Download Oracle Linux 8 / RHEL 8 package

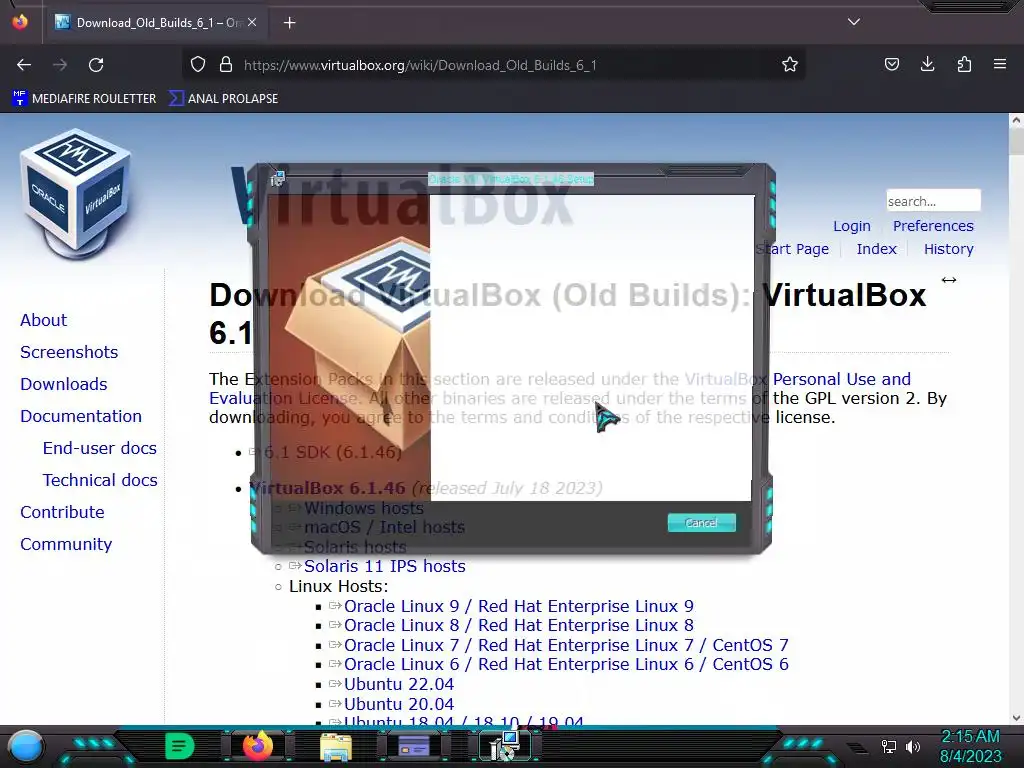point(519,625)
